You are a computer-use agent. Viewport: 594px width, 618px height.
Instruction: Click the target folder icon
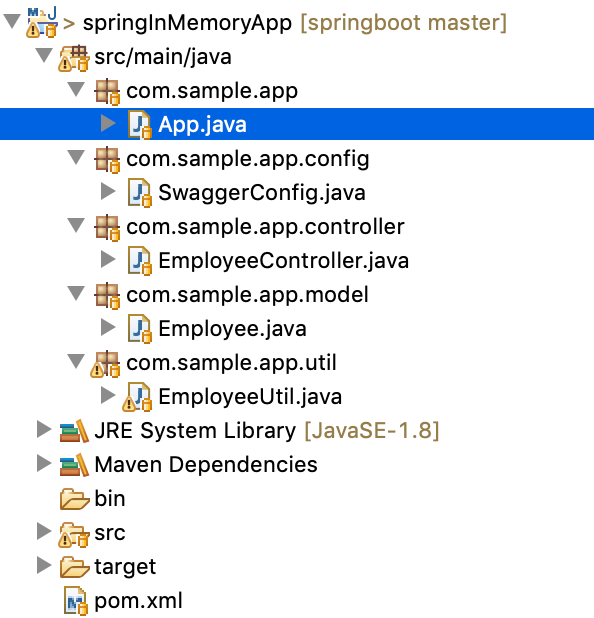74,567
